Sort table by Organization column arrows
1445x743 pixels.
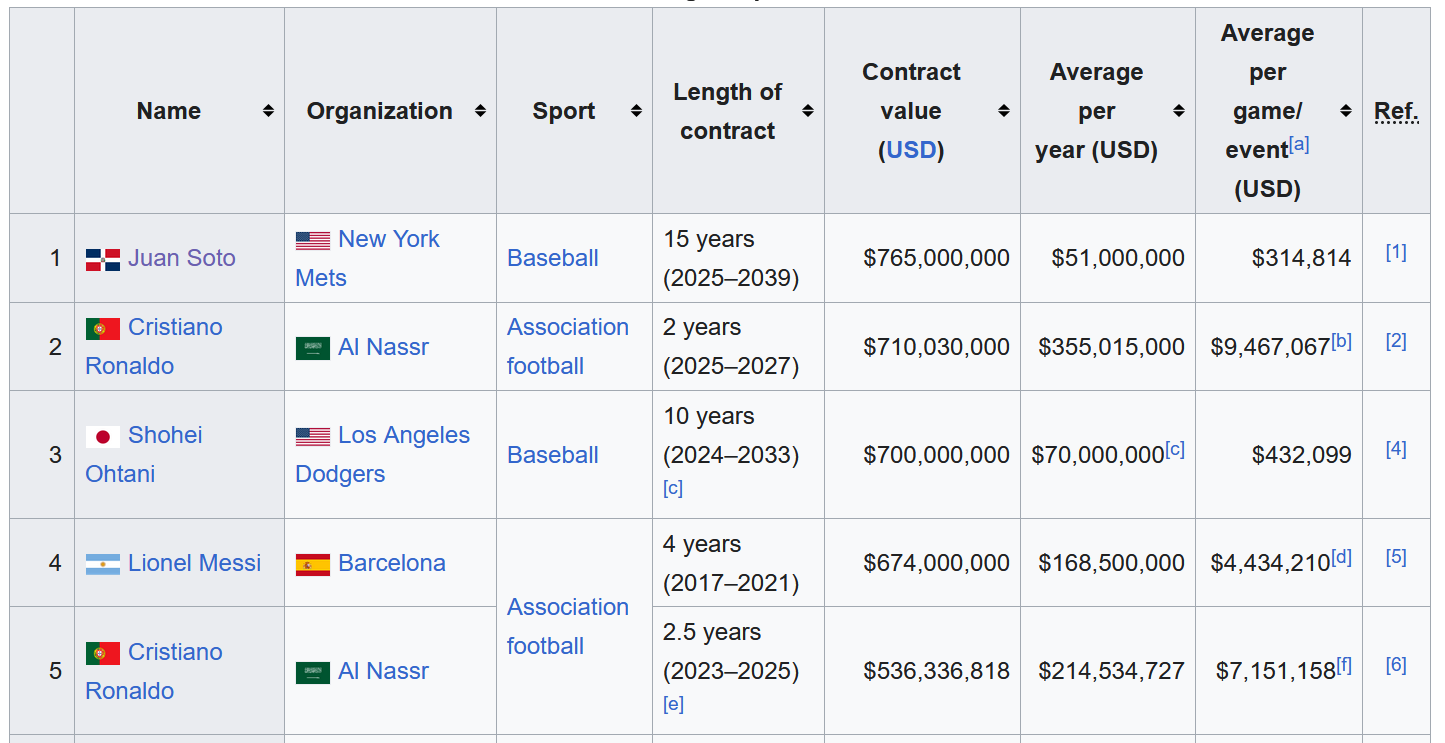tap(480, 111)
